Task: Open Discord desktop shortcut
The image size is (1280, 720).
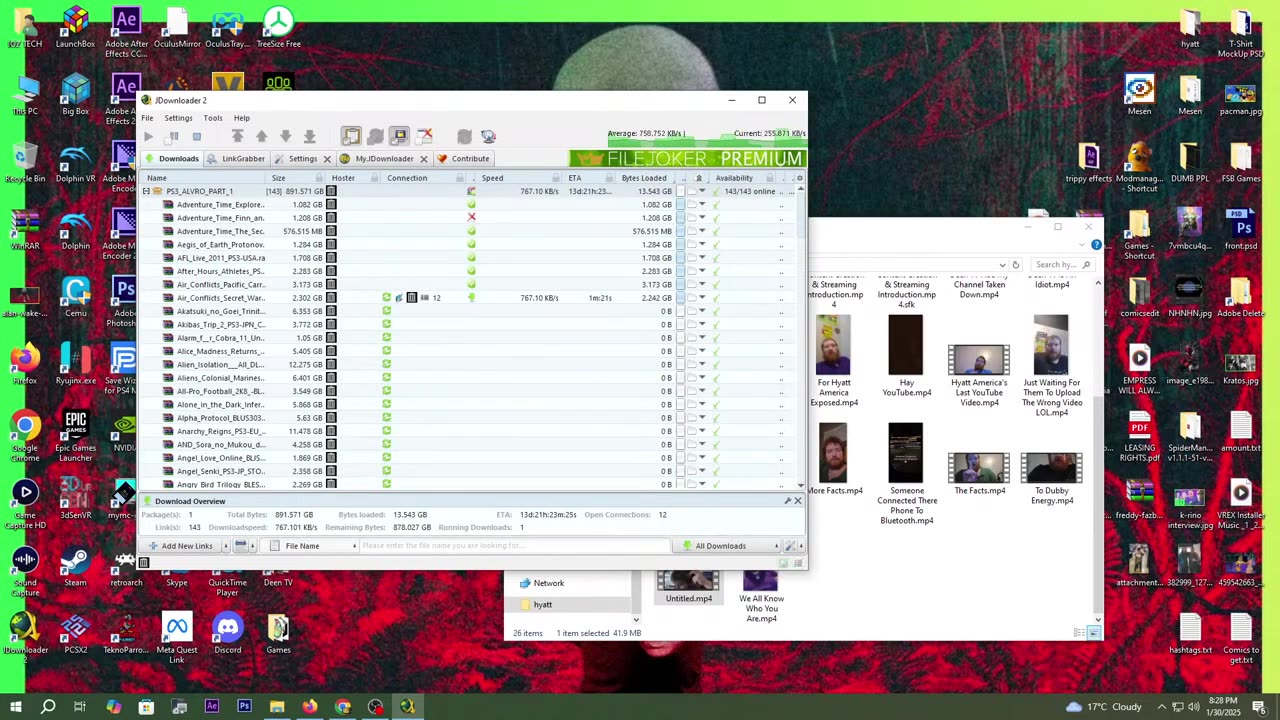Action: 228,634
